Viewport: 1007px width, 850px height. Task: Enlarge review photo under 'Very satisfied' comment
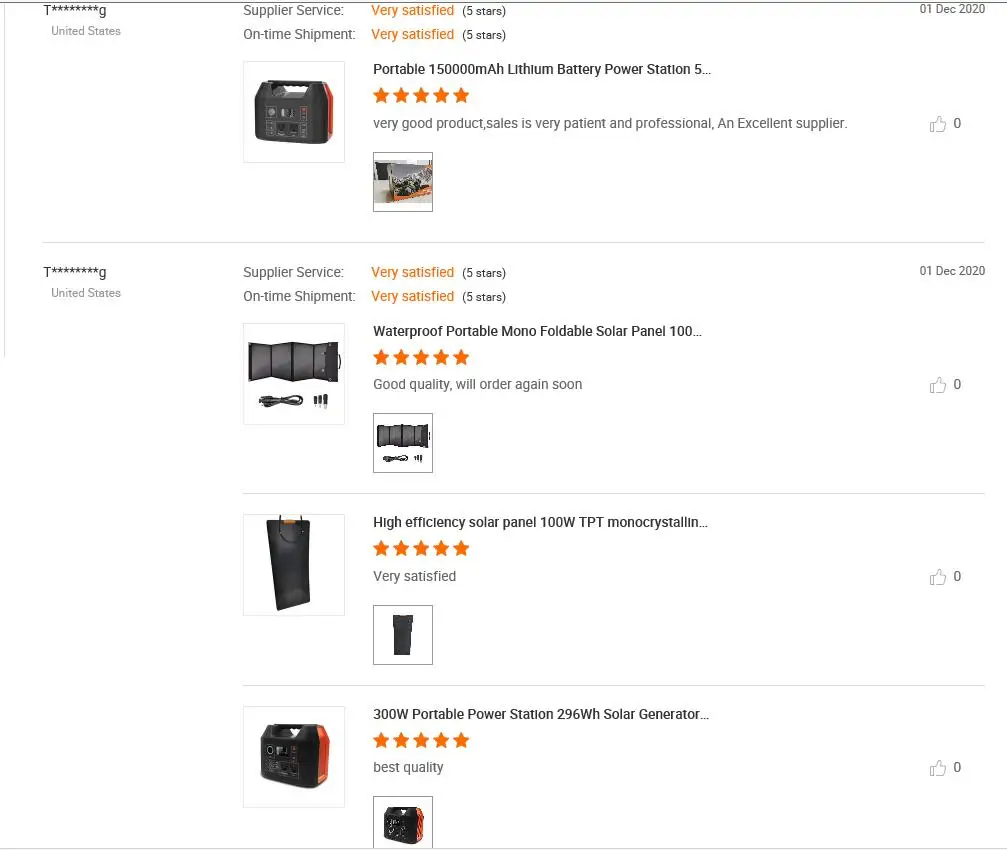pos(403,635)
